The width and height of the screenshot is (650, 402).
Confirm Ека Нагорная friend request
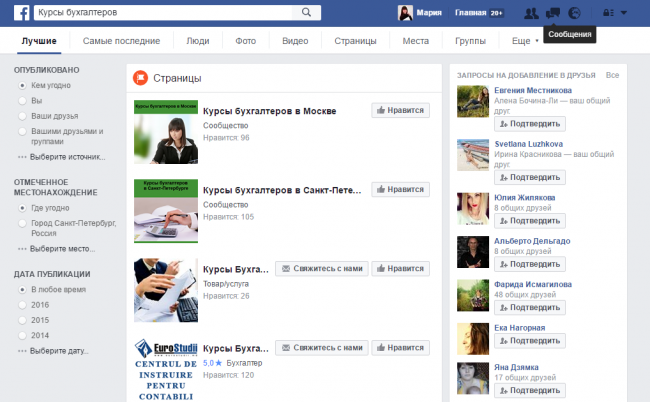coord(530,341)
